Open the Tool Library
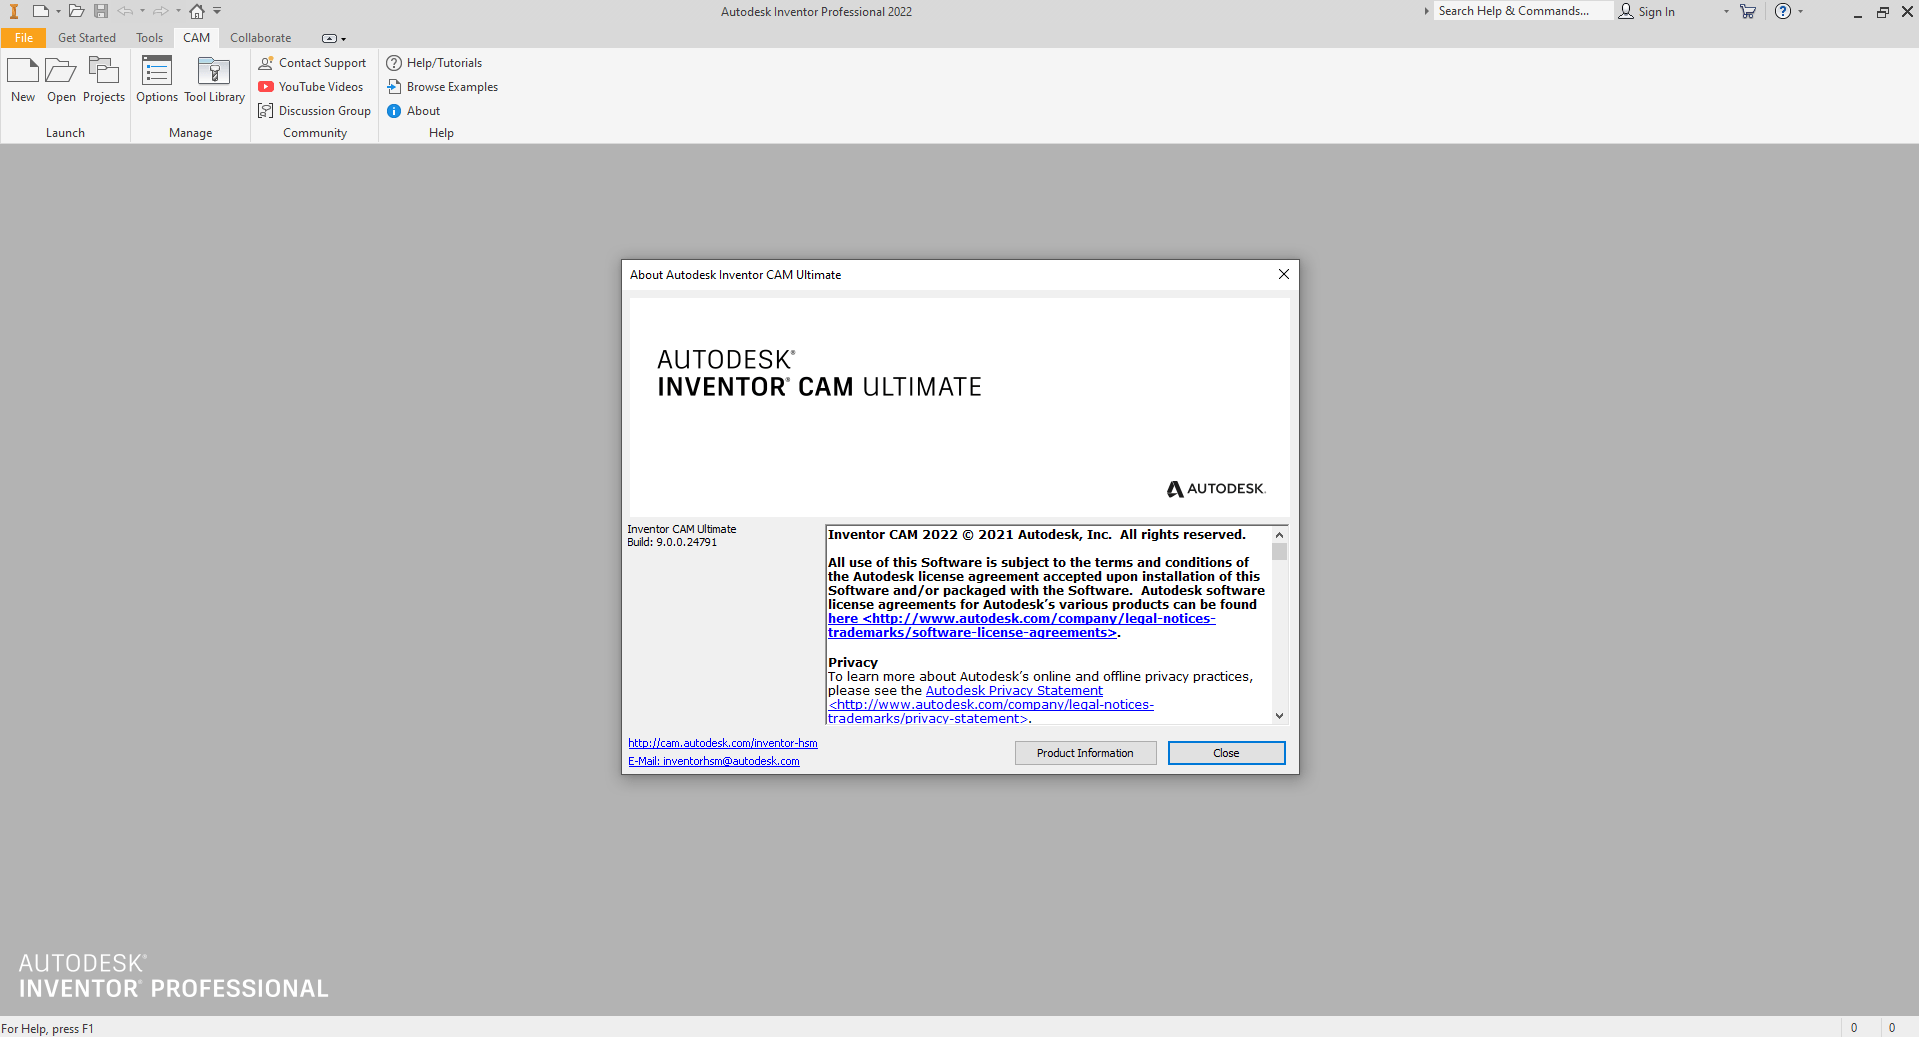The image size is (1919, 1037). click(214, 80)
